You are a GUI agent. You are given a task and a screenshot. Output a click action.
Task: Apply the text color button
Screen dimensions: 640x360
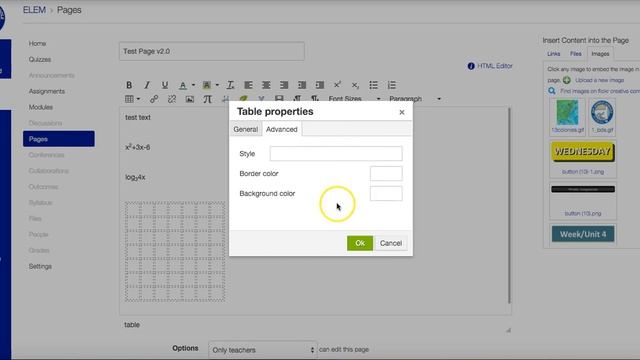click(x=183, y=85)
